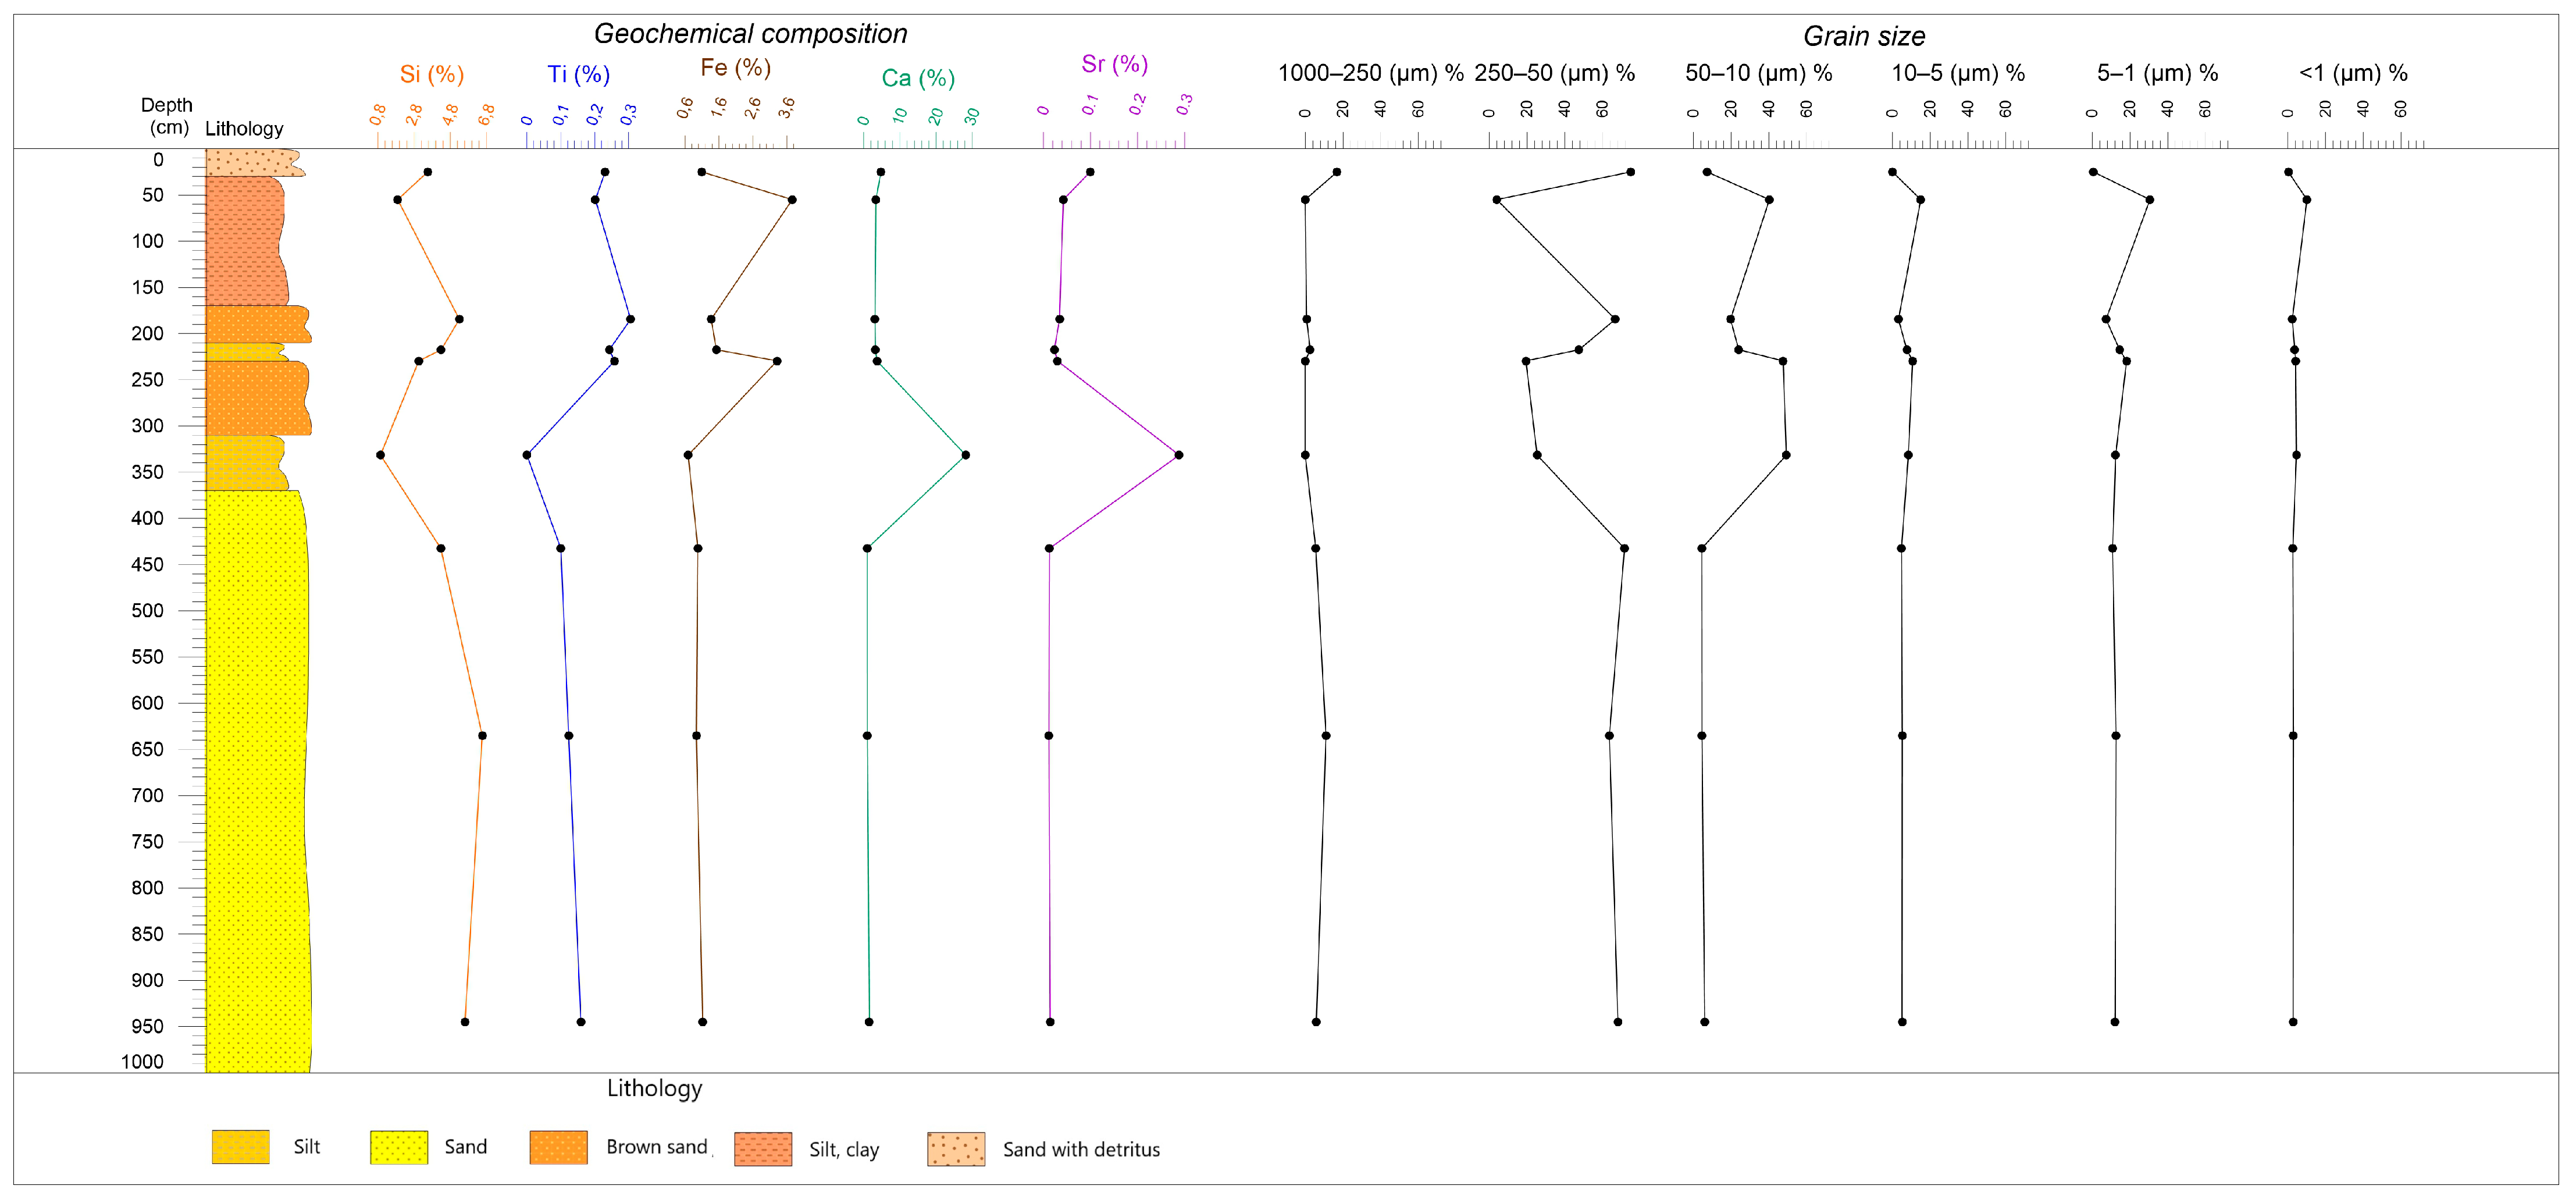Viewport: 2576px width, 1203px height.
Task: Click the Grain size section title
Action: point(1864,36)
